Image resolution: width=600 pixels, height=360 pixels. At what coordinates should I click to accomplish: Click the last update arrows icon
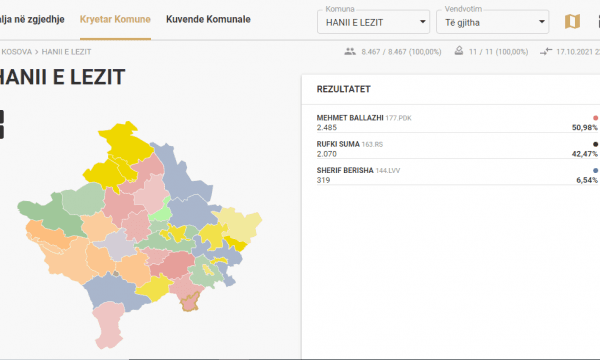546,51
